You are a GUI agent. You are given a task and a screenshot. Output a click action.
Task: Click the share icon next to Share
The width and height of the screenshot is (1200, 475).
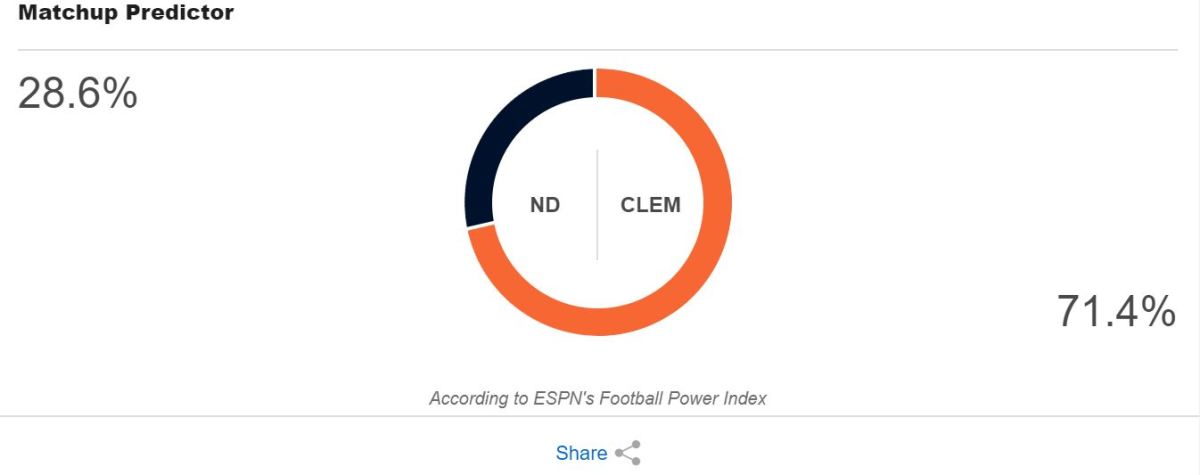(x=628, y=453)
